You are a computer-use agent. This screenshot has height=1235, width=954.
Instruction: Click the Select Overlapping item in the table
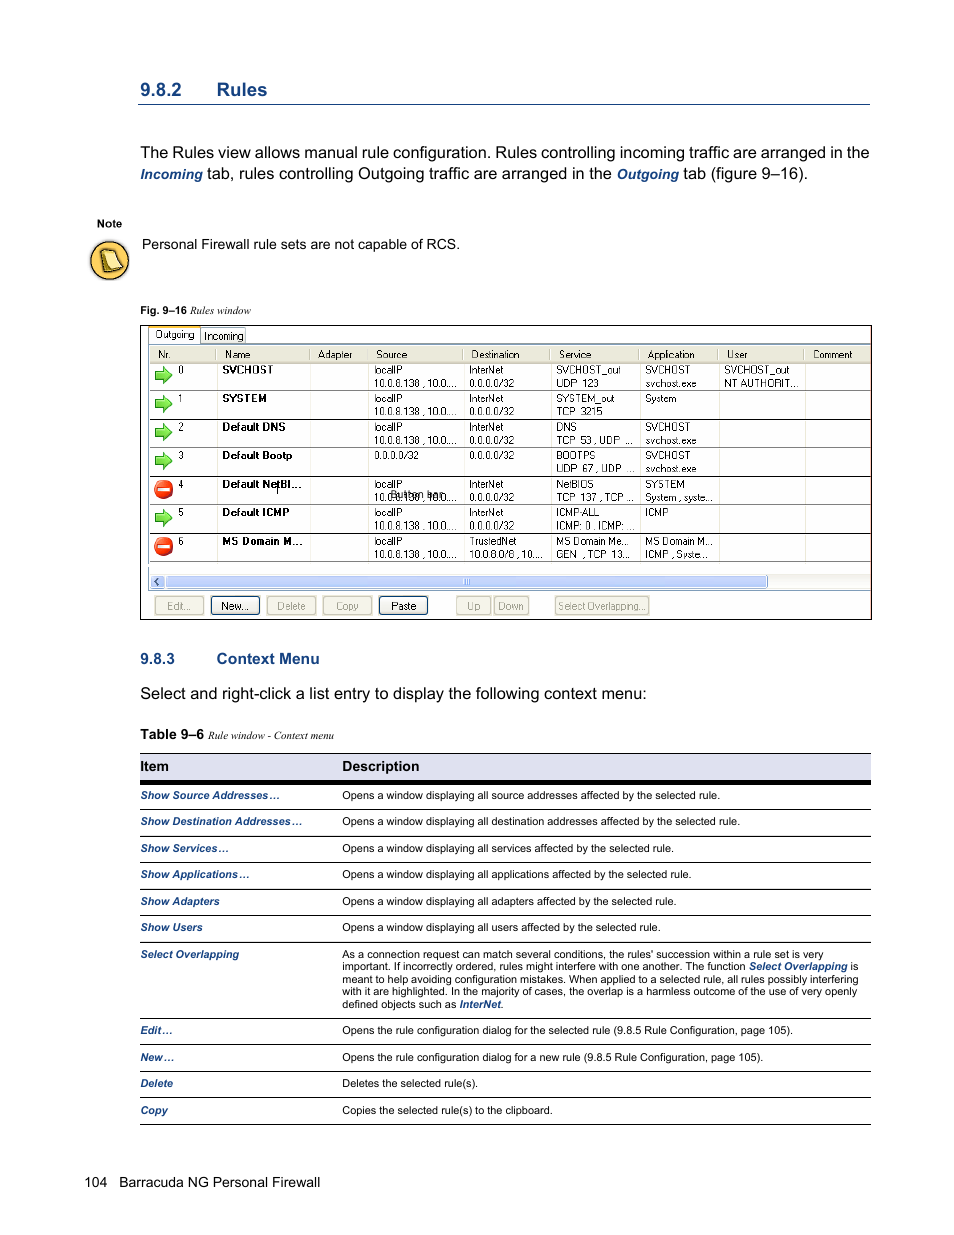coord(190,955)
